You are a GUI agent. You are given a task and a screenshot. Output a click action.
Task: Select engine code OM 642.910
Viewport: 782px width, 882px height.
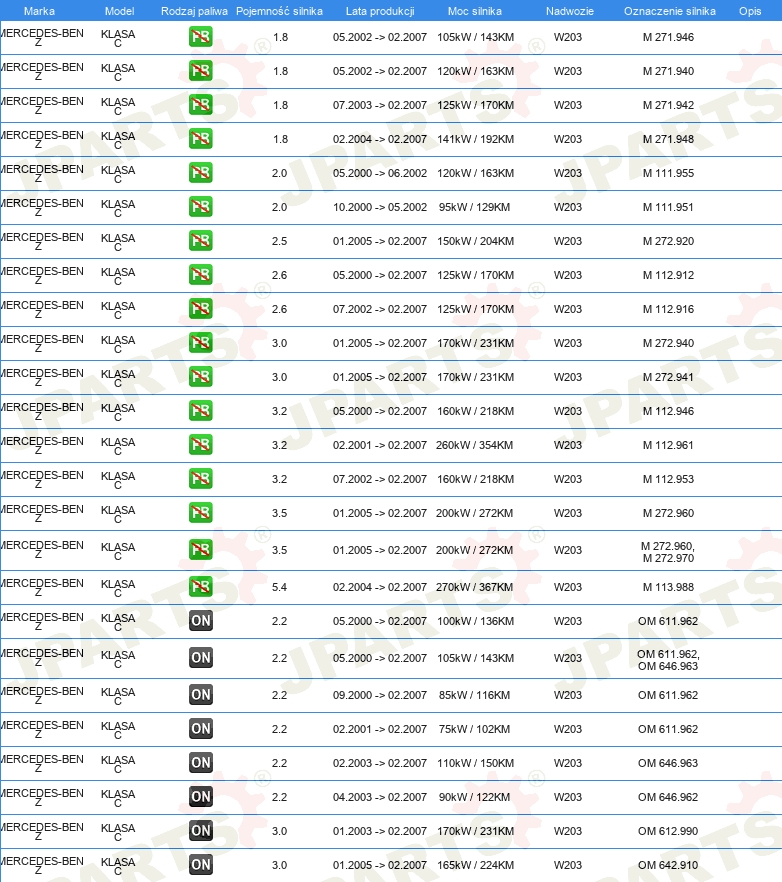(x=668, y=865)
